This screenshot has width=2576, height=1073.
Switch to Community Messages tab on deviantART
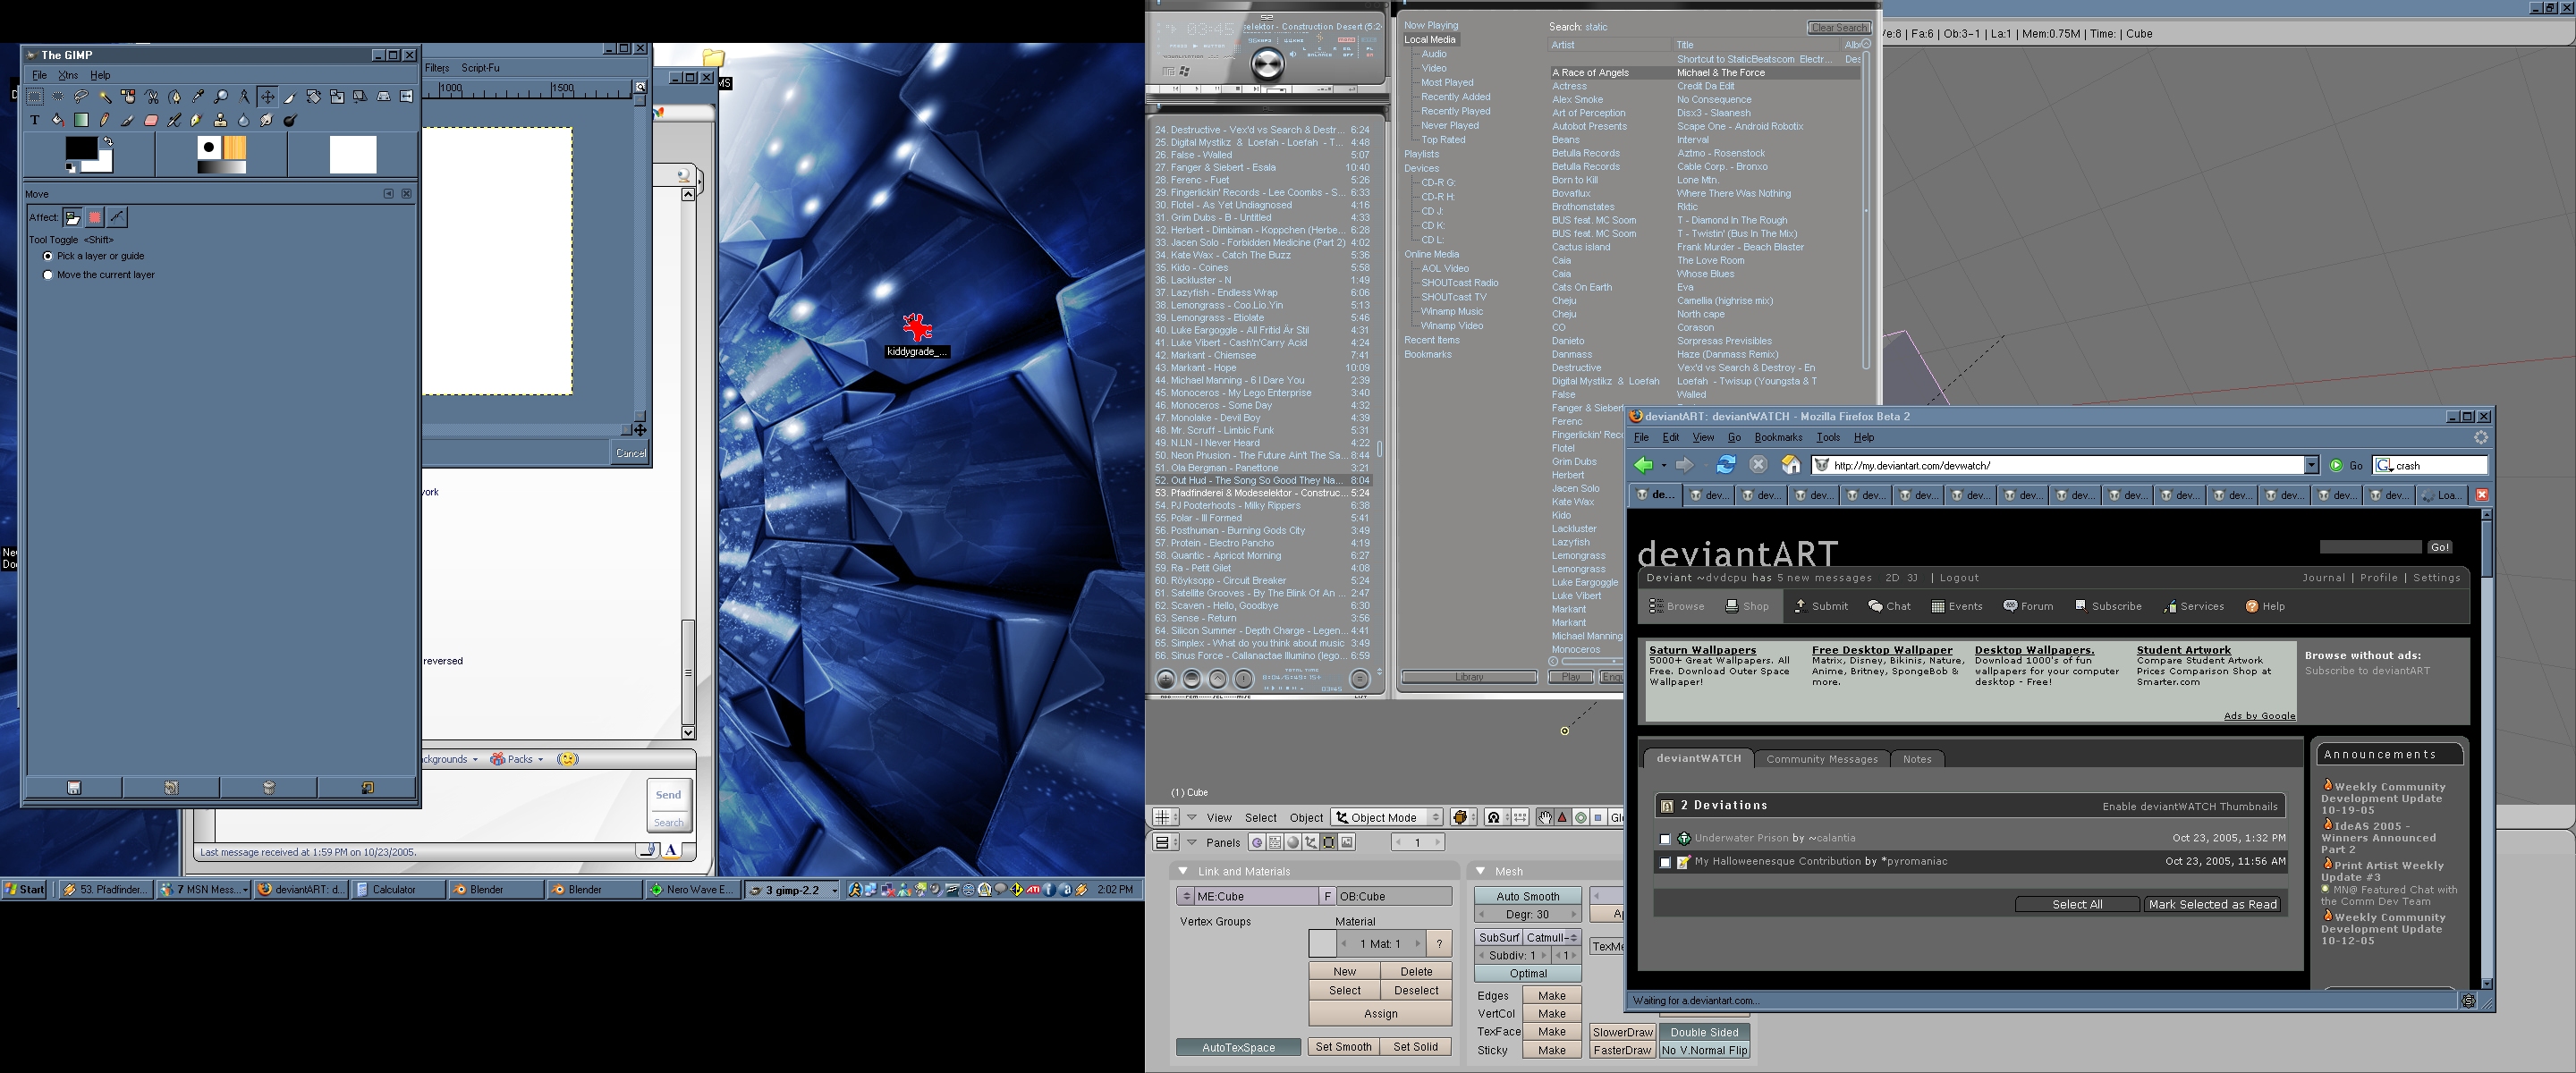tap(1822, 759)
